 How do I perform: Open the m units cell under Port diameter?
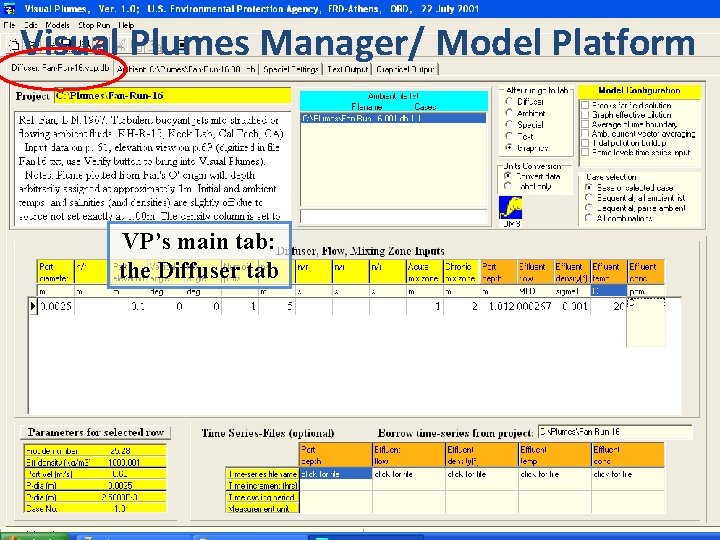pos(56,291)
